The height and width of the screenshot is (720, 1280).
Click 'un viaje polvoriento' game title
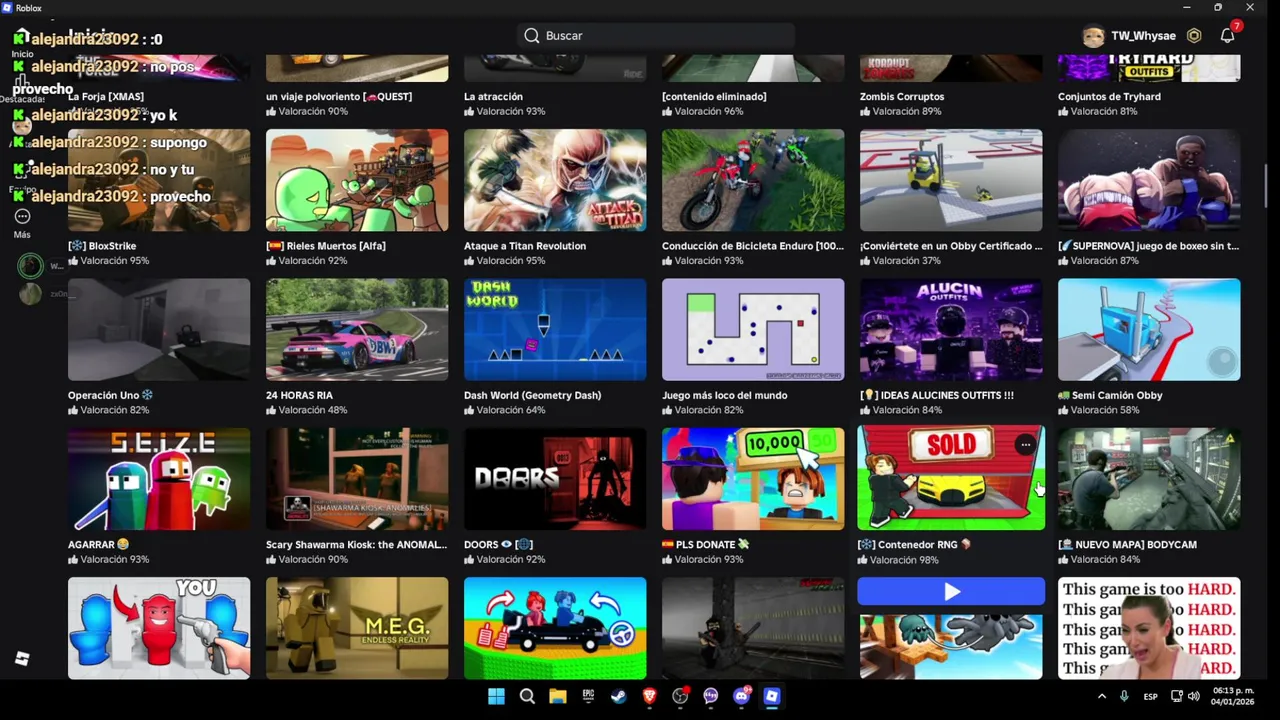click(339, 97)
